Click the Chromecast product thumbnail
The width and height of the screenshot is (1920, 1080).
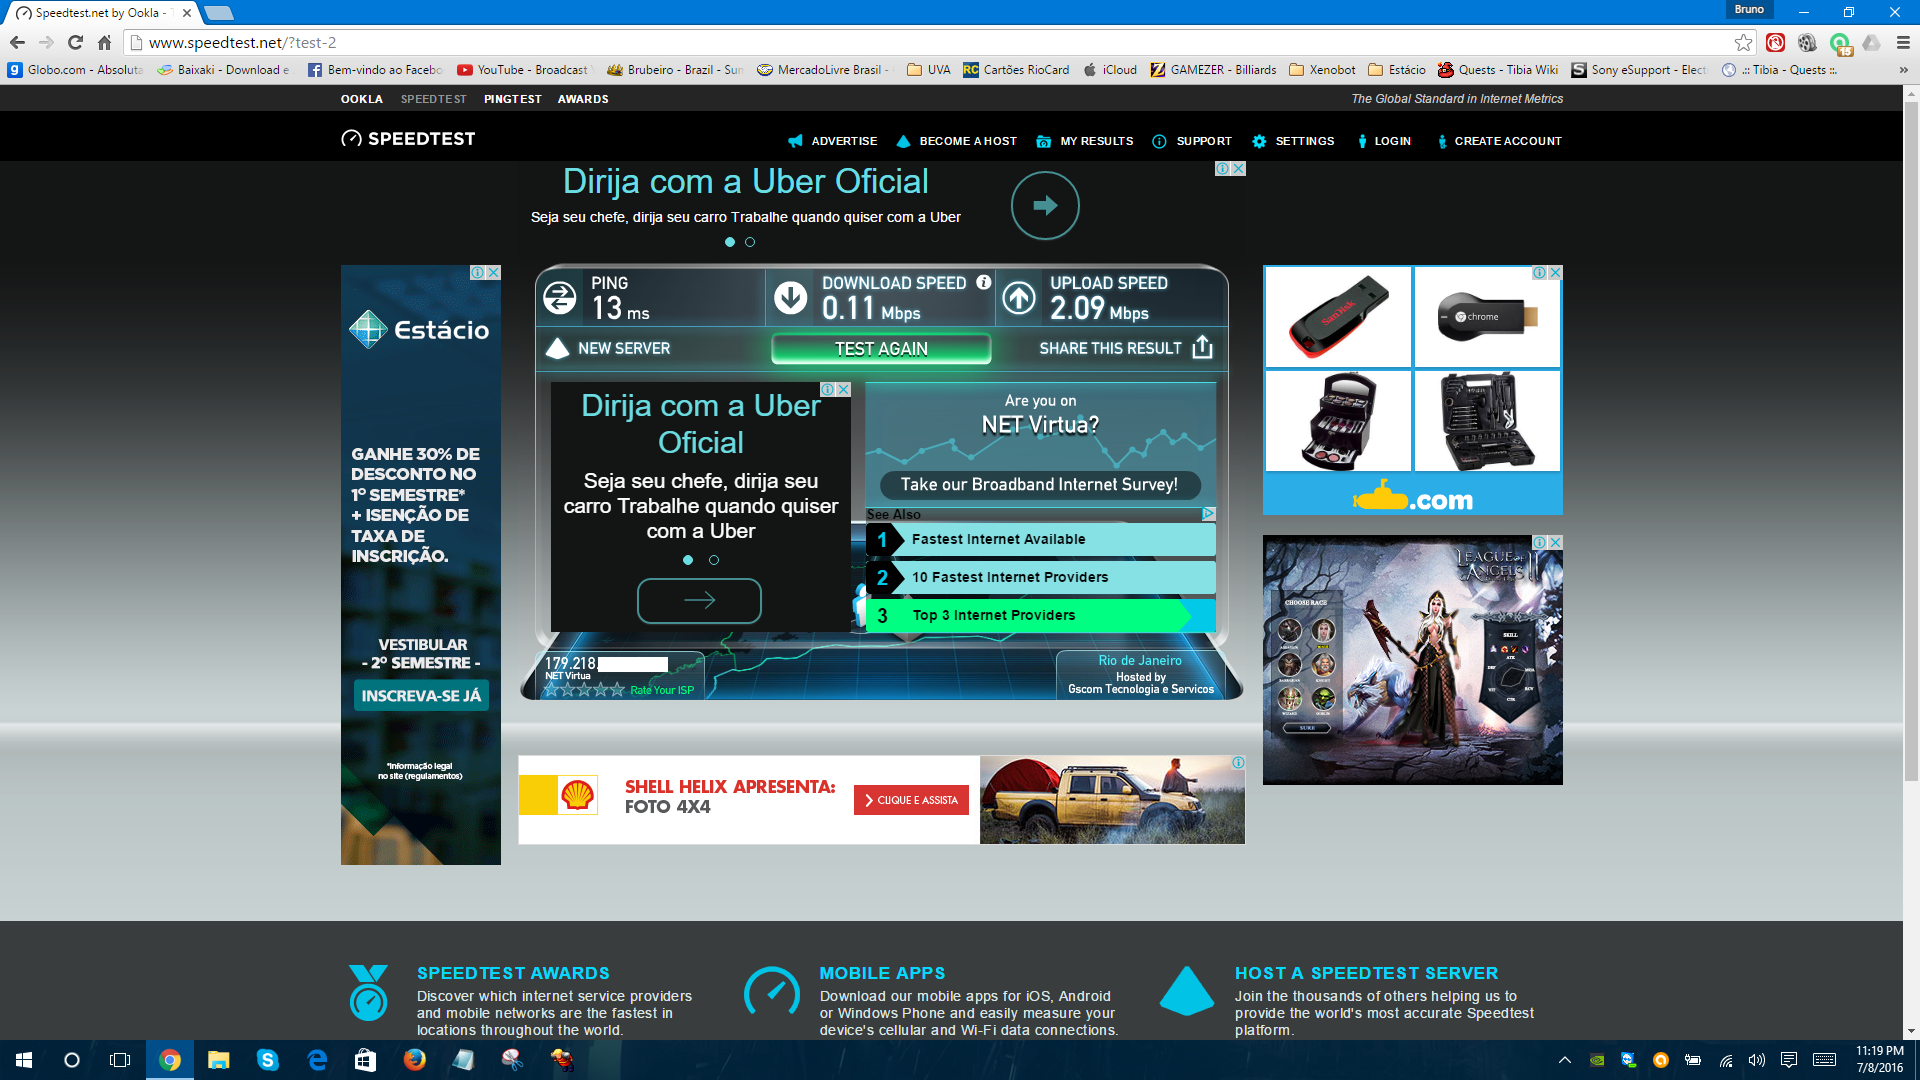1487,317
